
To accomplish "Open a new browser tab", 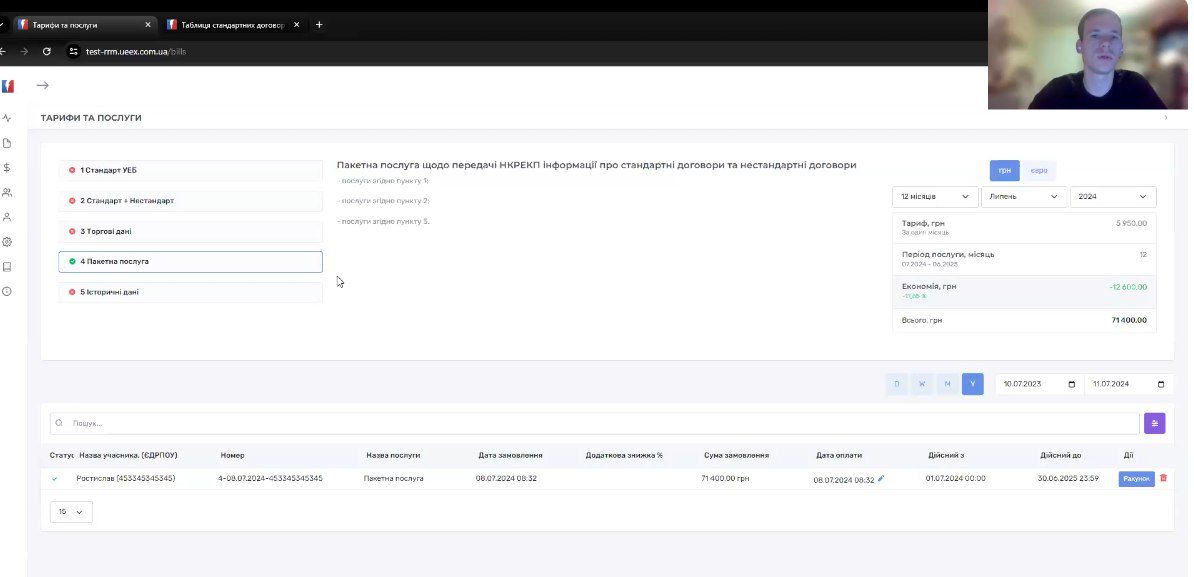I will pyautogui.click(x=319, y=24).
